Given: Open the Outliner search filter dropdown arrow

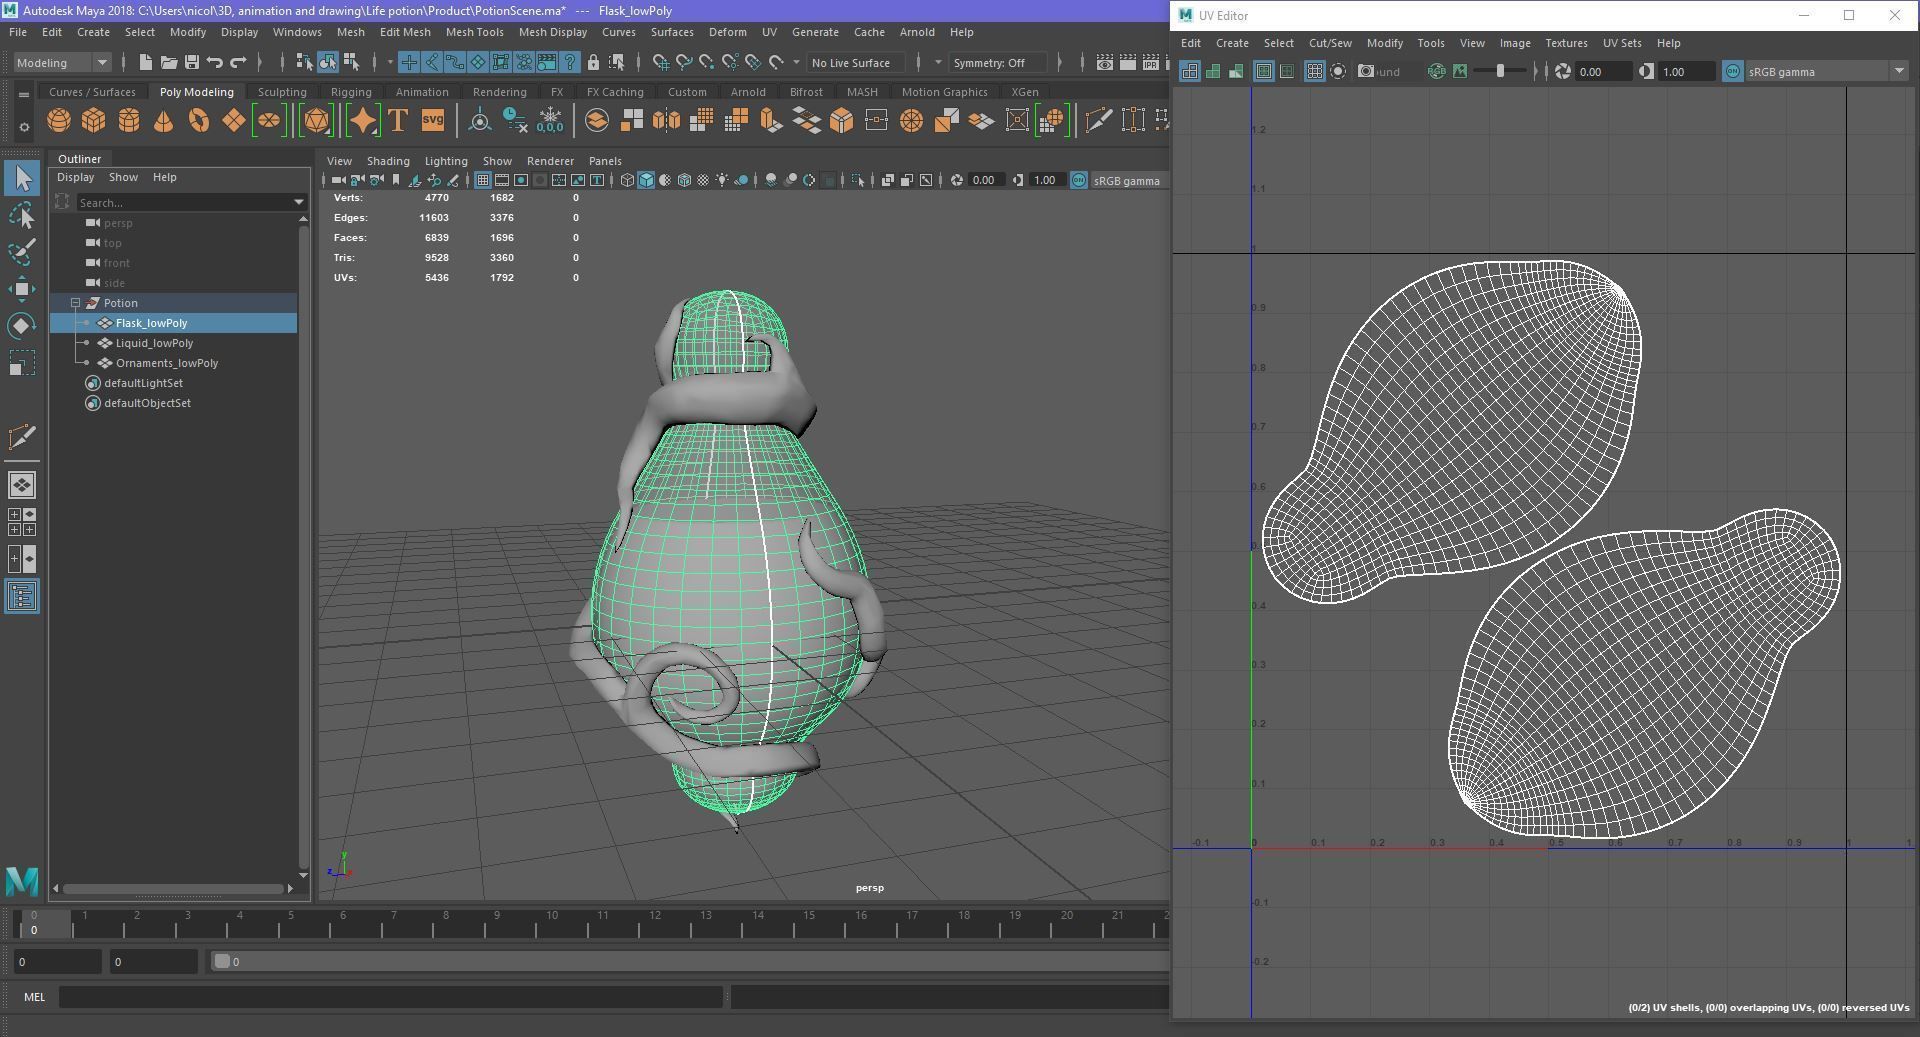Looking at the screenshot, I should (298, 202).
